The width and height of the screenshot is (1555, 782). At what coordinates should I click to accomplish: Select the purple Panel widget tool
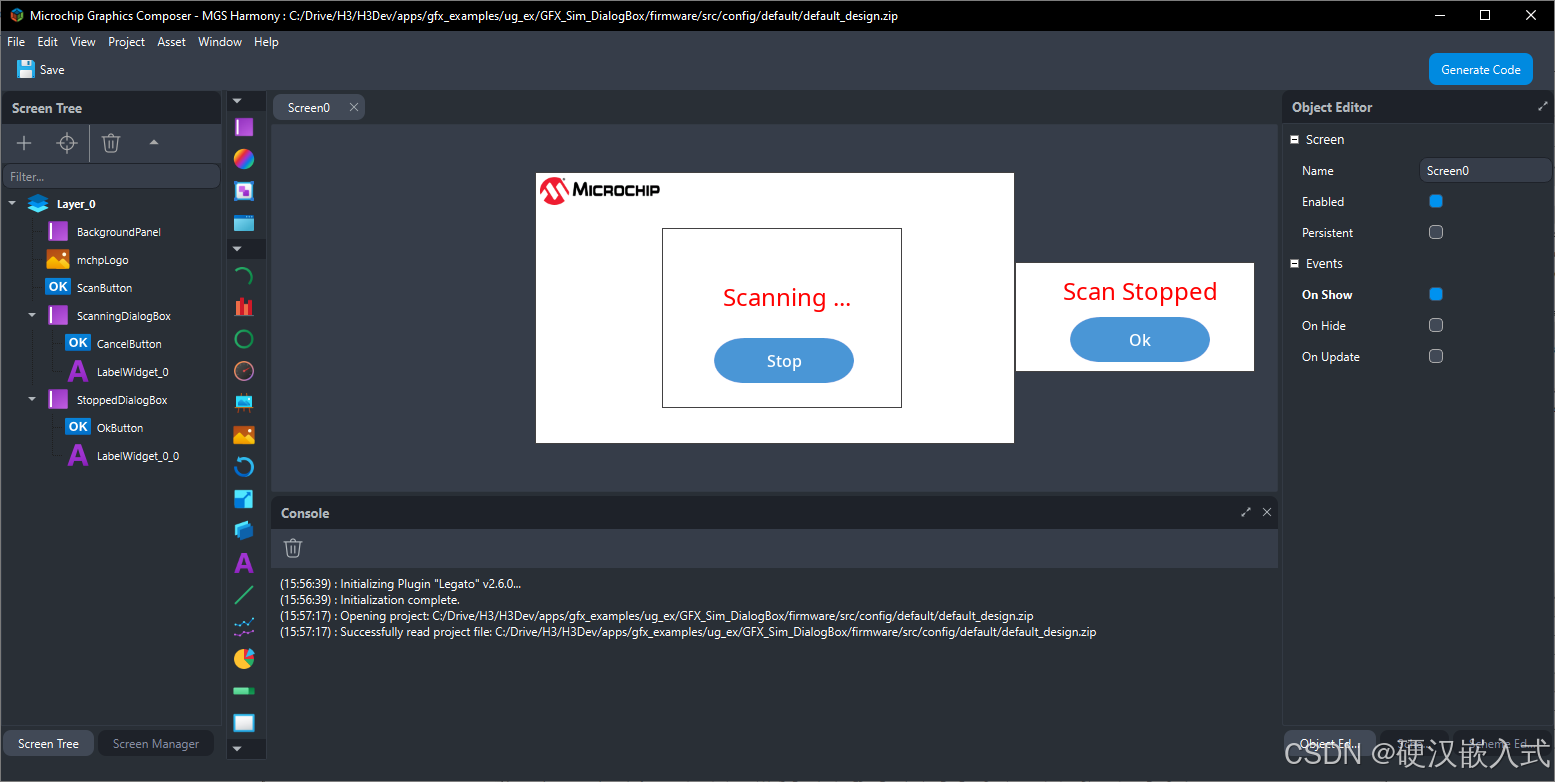[244, 127]
